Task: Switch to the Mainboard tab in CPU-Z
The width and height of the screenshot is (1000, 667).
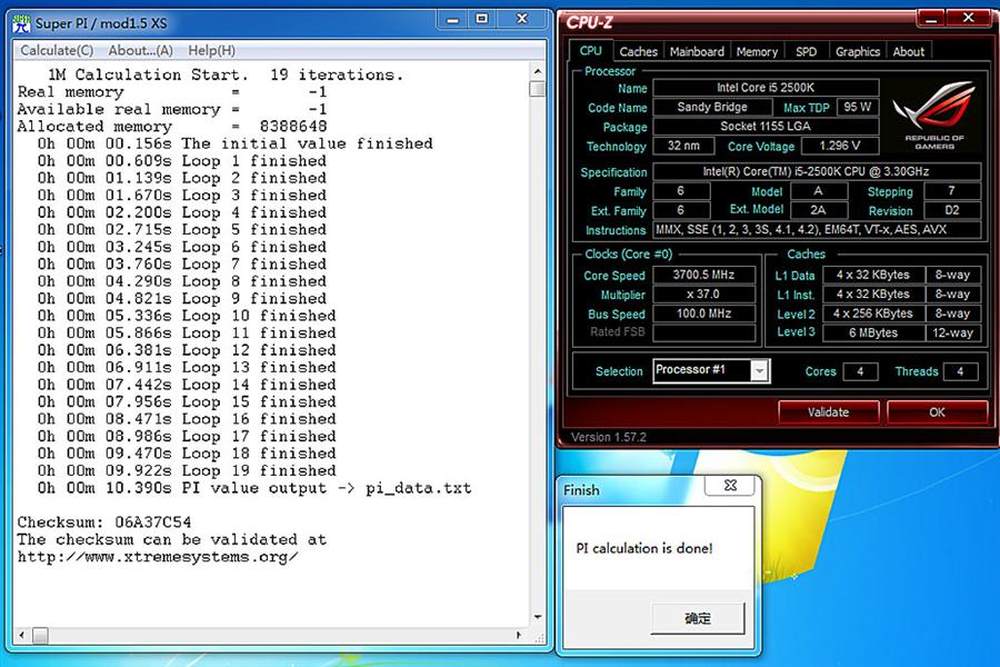Action: [x=696, y=52]
